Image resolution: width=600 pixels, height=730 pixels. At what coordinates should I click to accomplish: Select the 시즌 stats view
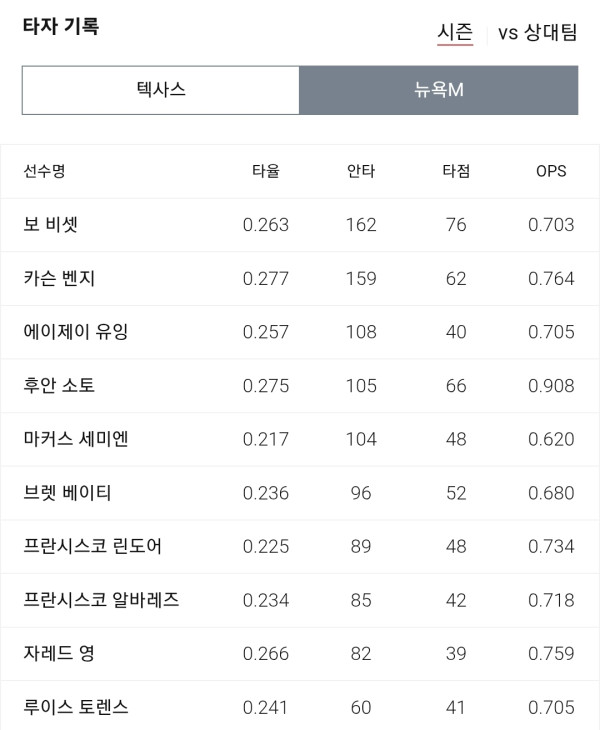coord(455,33)
